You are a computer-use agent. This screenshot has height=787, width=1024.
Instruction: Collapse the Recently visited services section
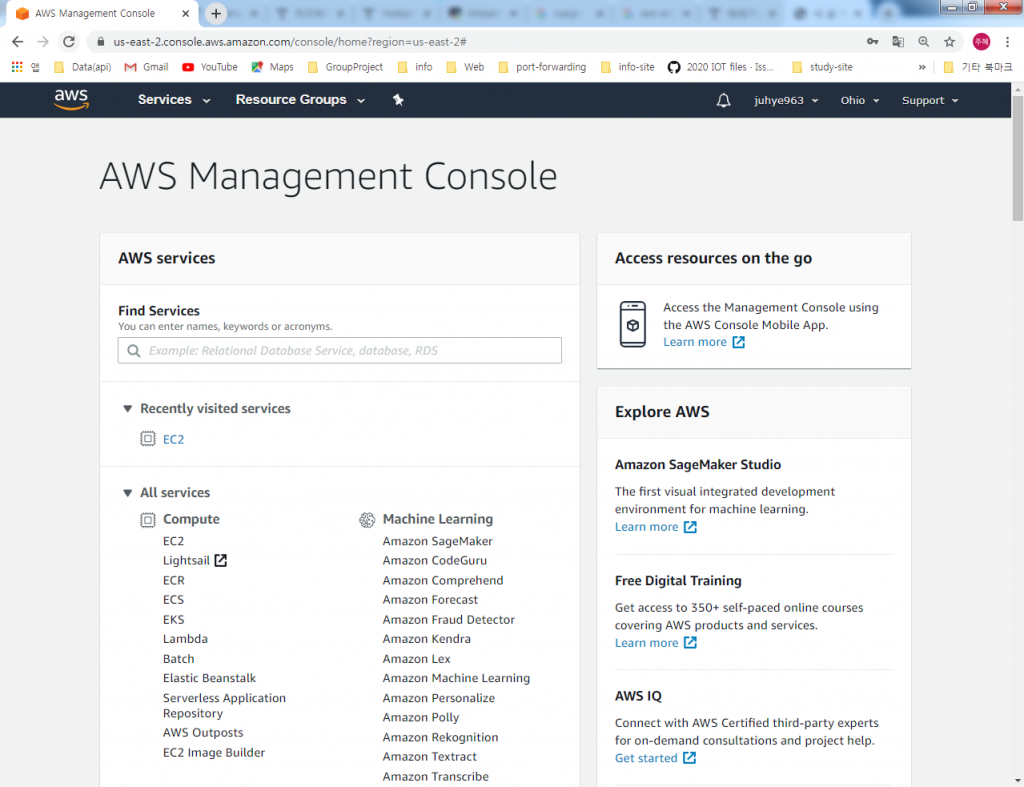tap(127, 409)
